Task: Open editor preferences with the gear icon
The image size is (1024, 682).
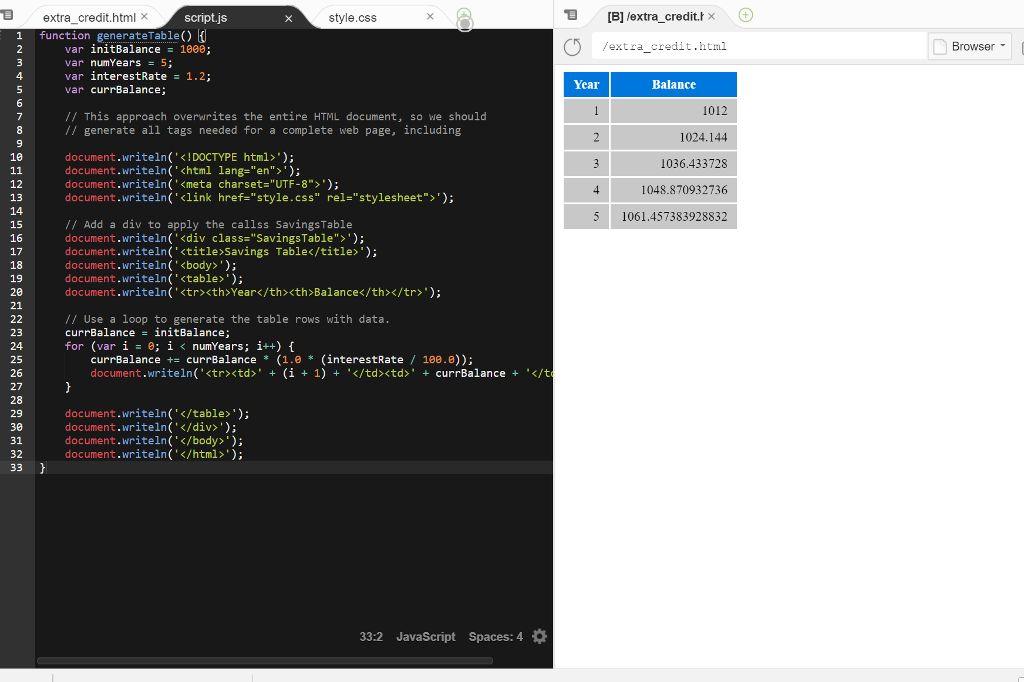Action: tap(539, 636)
